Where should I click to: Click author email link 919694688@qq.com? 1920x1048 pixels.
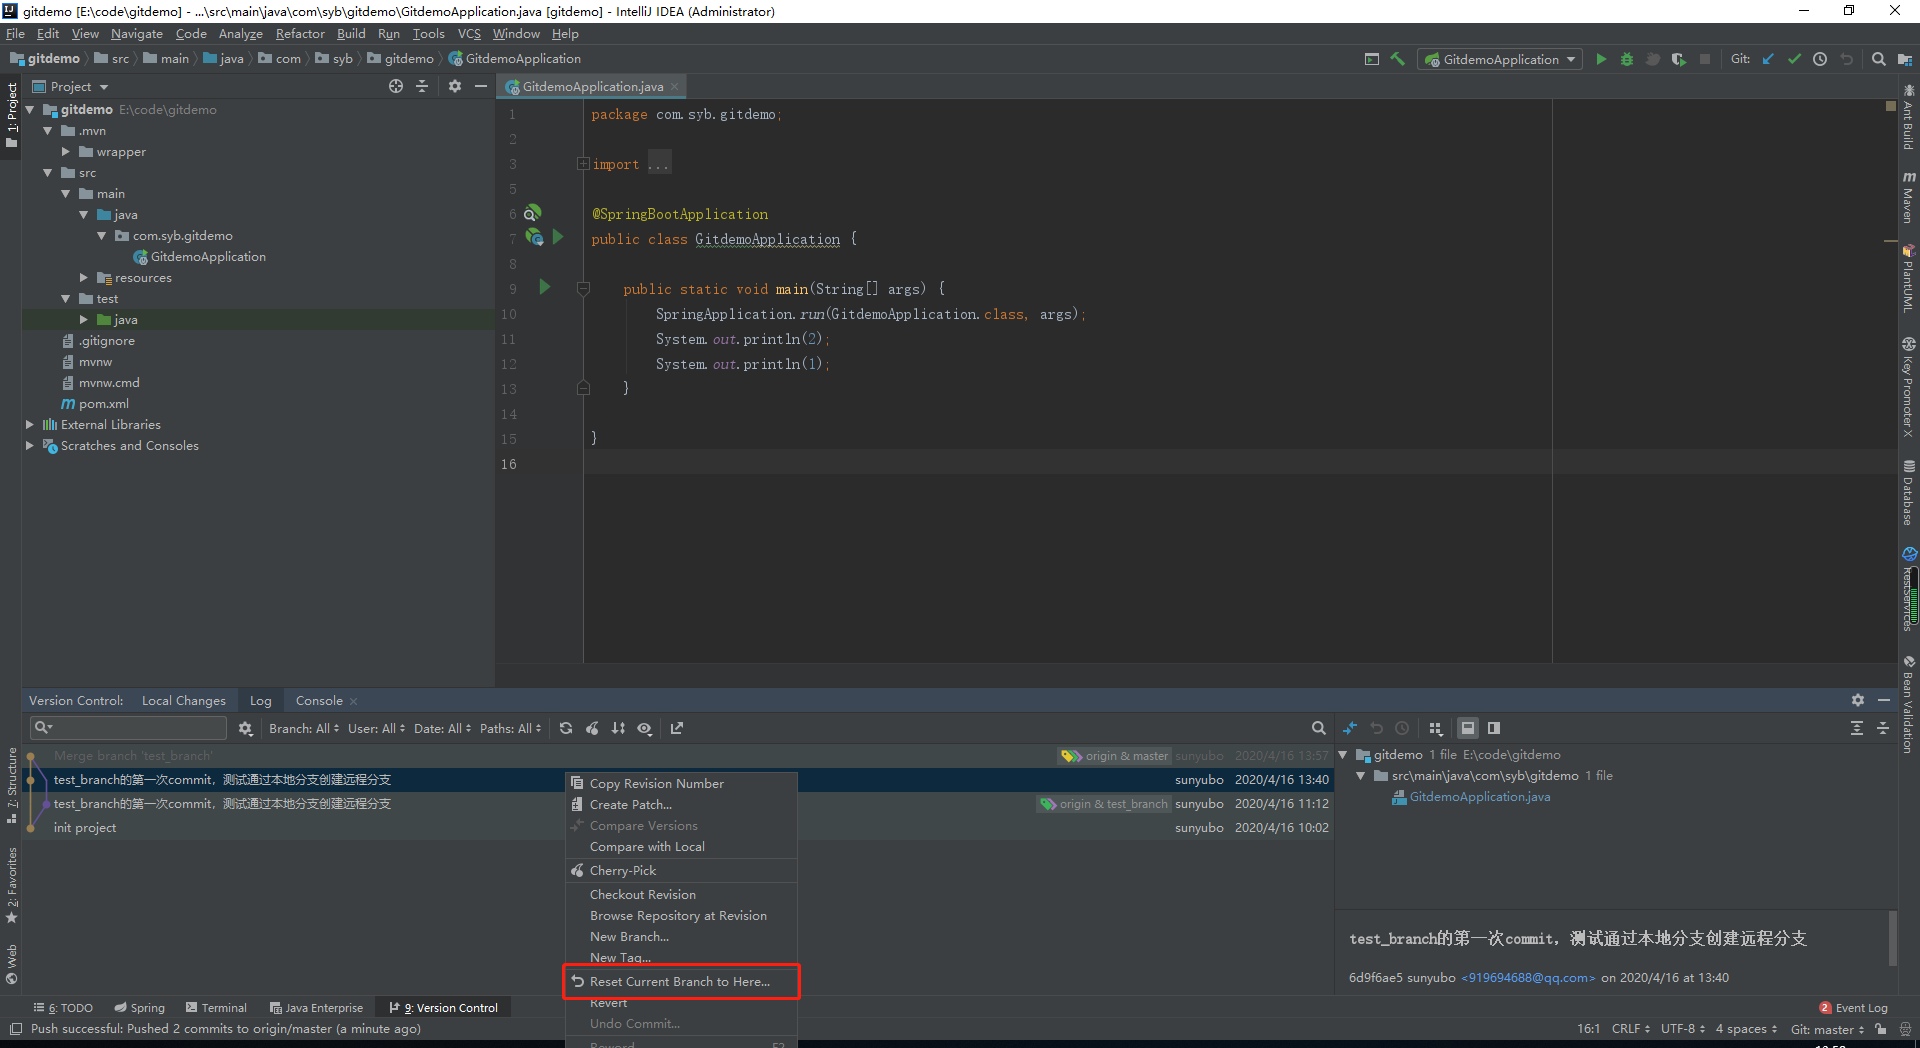[1528, 978]
